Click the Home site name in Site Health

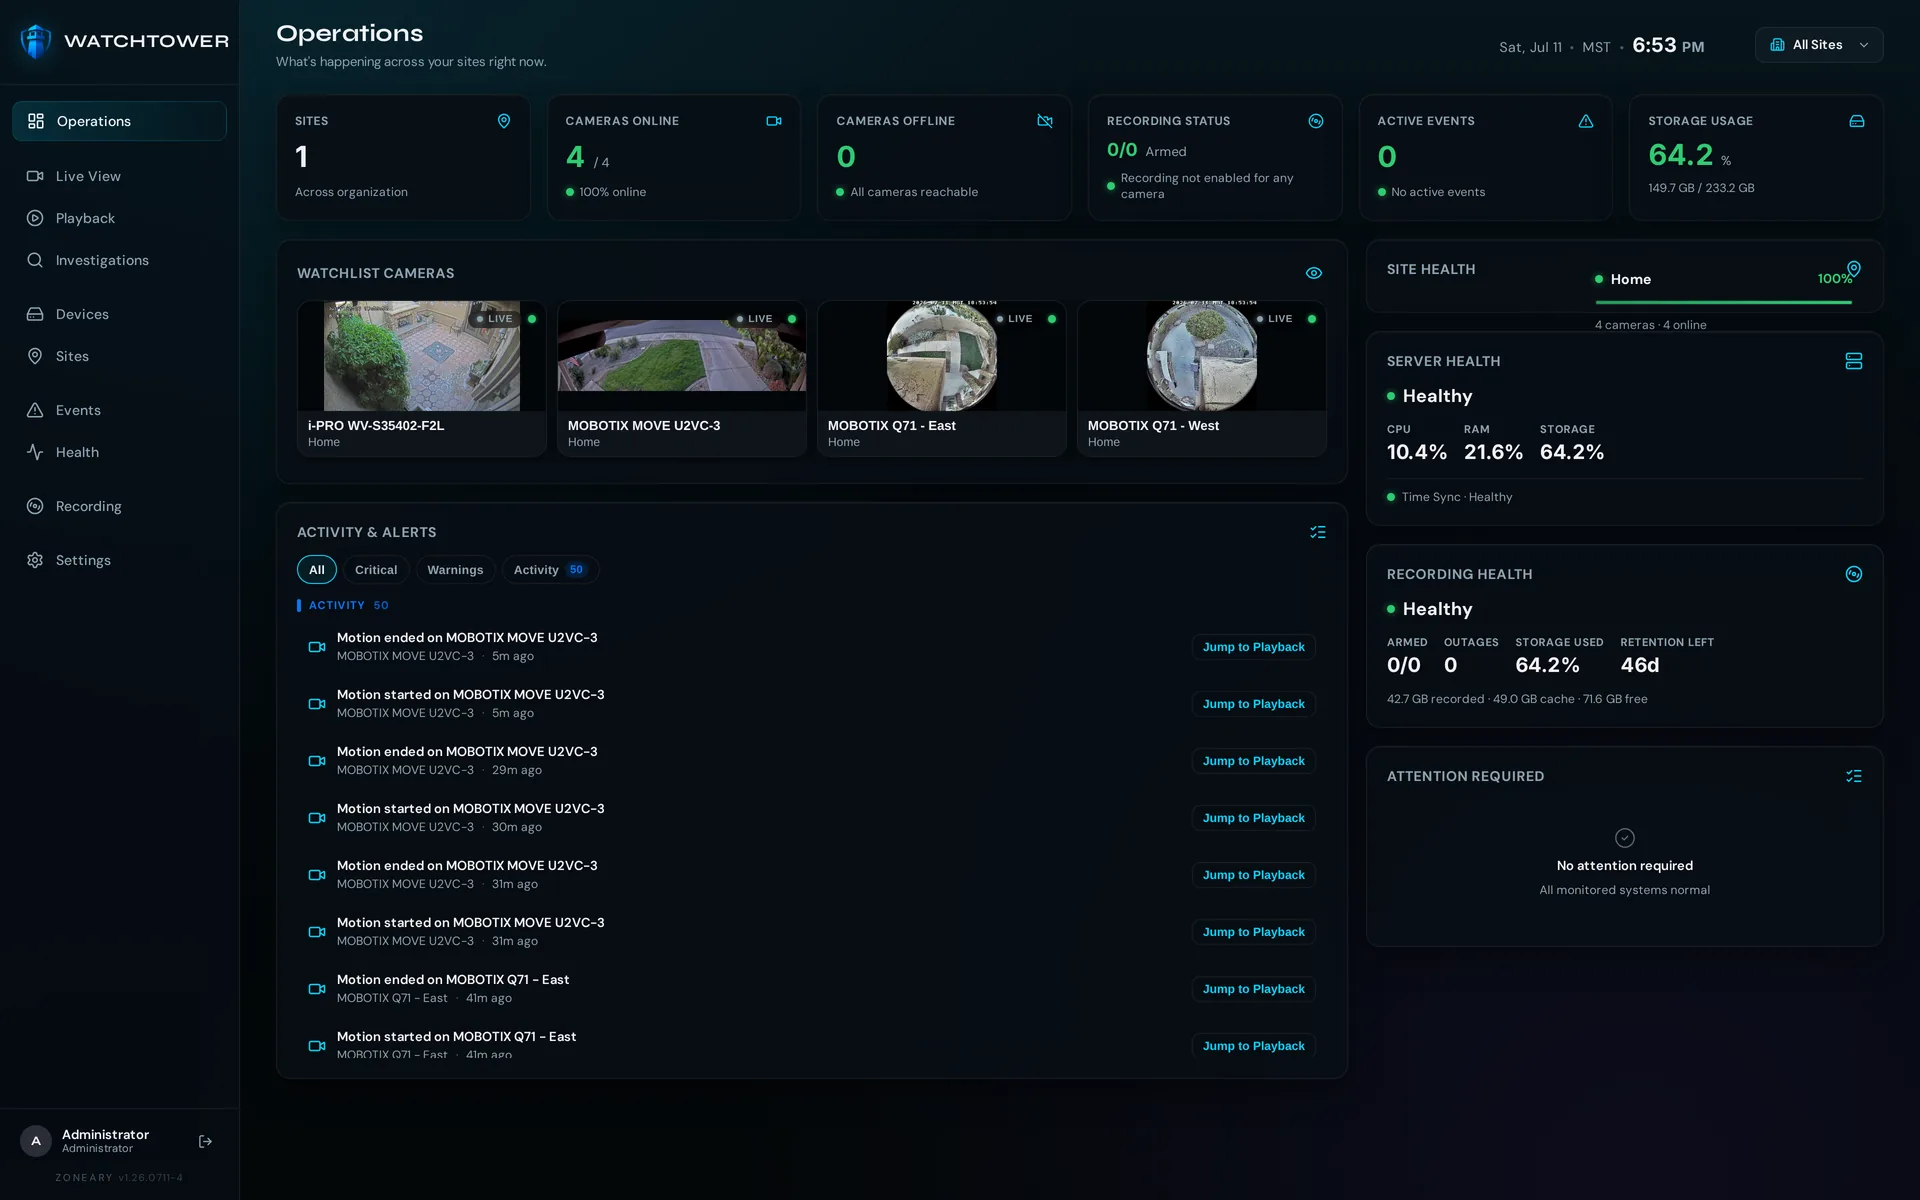pyautogui.click(x=1631, y=279)
